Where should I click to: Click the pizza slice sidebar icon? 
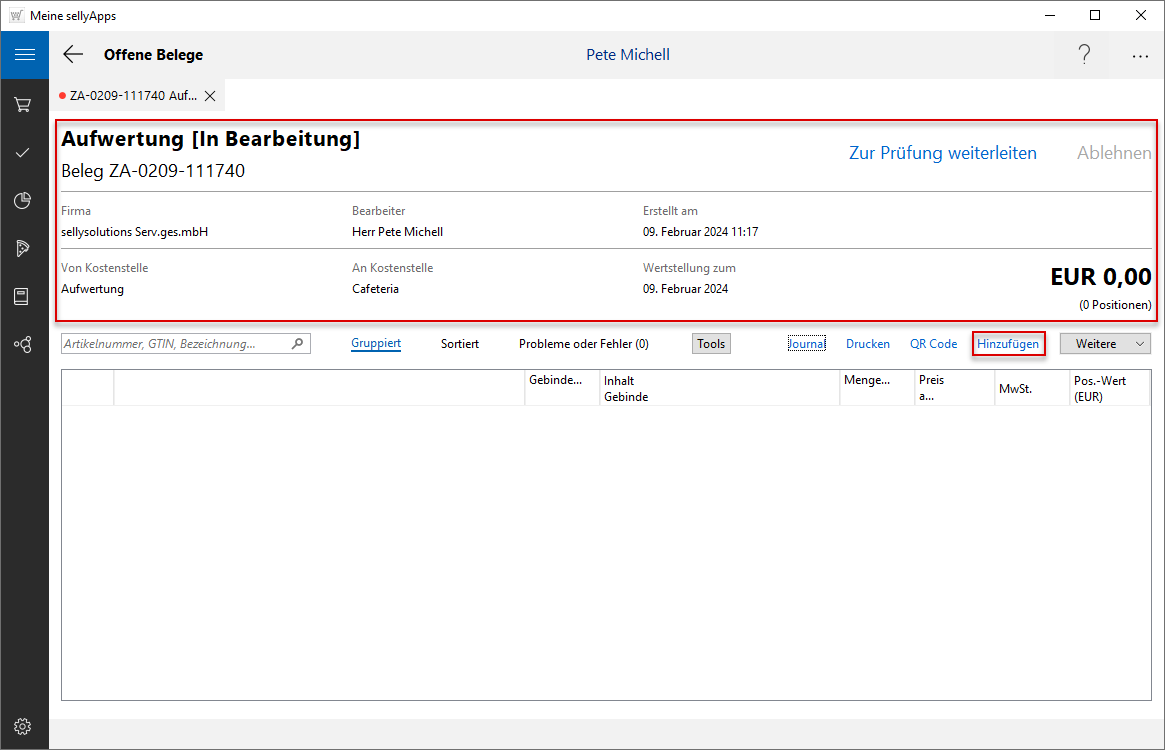pyautogui.click(x=24, y=249)
